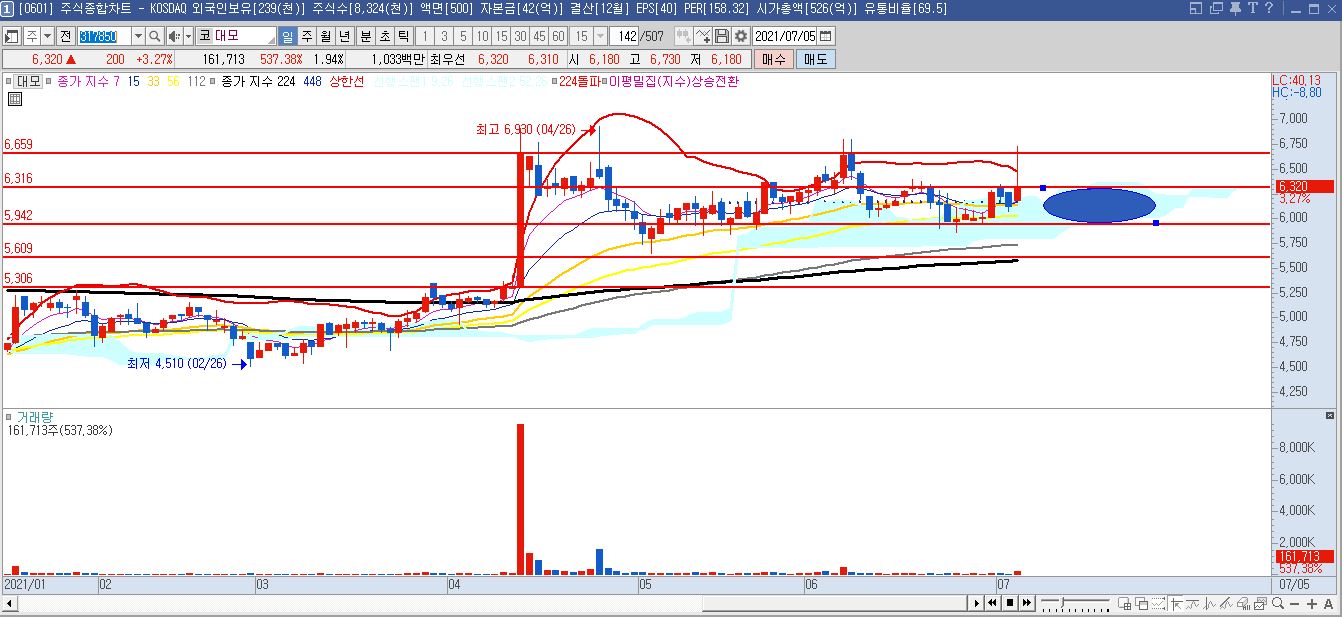This screenshot has width=1342, height=617.
Task: Click the duplicate-window icon in the title bar
Action: [x=1216, y=8]
